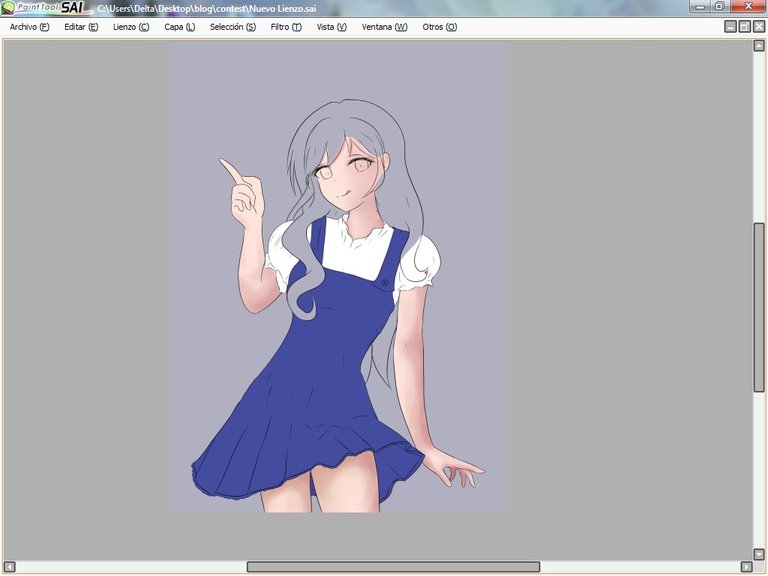Close the Nuevo Lienzo document
Screen dimensions: 768x576
(x=759, y=27)
